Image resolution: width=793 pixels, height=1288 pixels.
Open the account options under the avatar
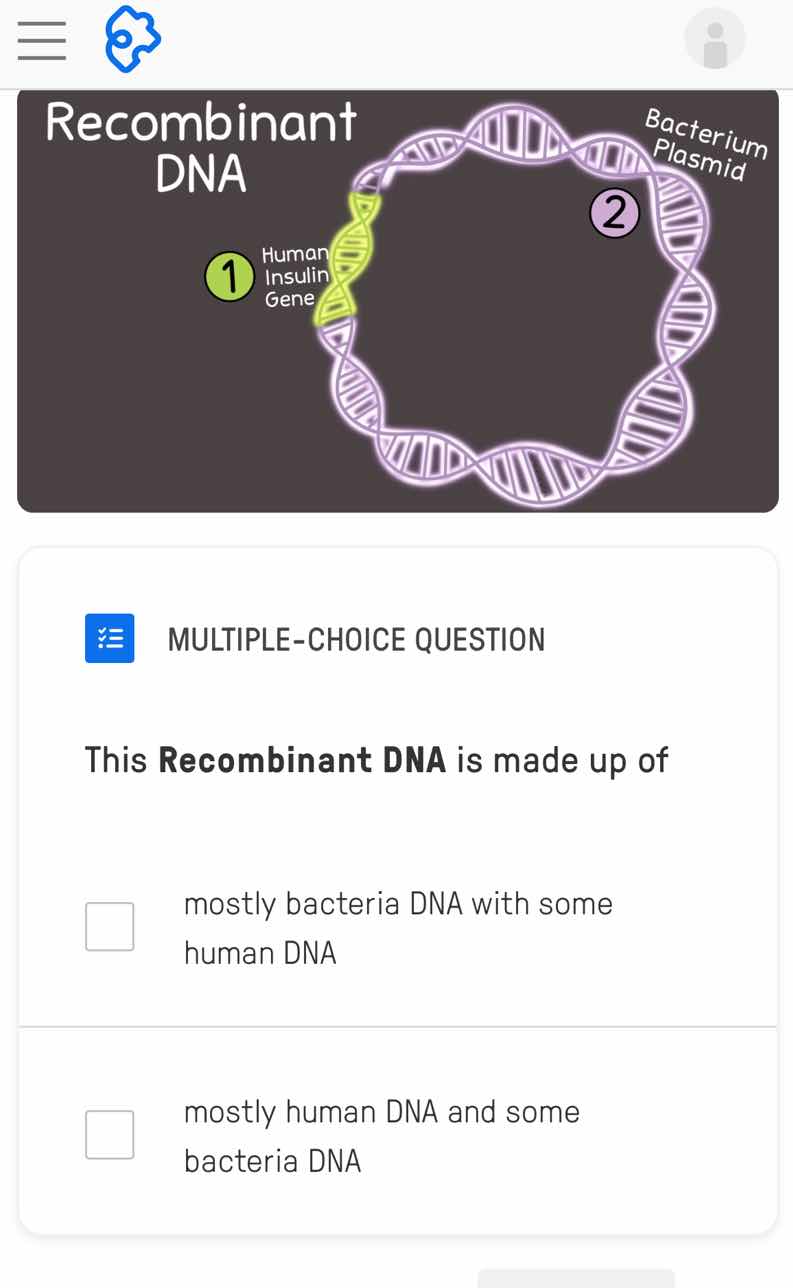click(x=714, y=38)
